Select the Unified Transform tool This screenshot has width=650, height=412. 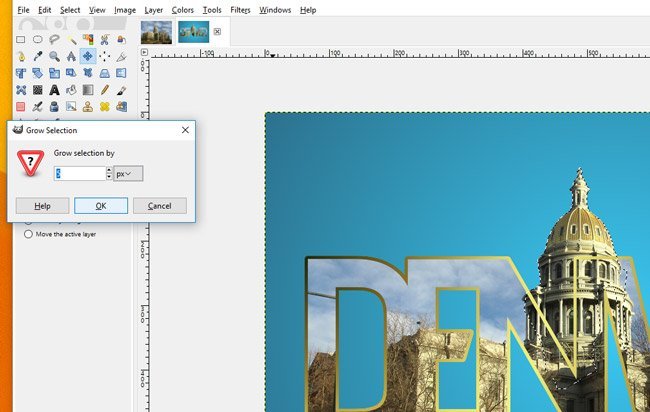[x=21, y=73]
